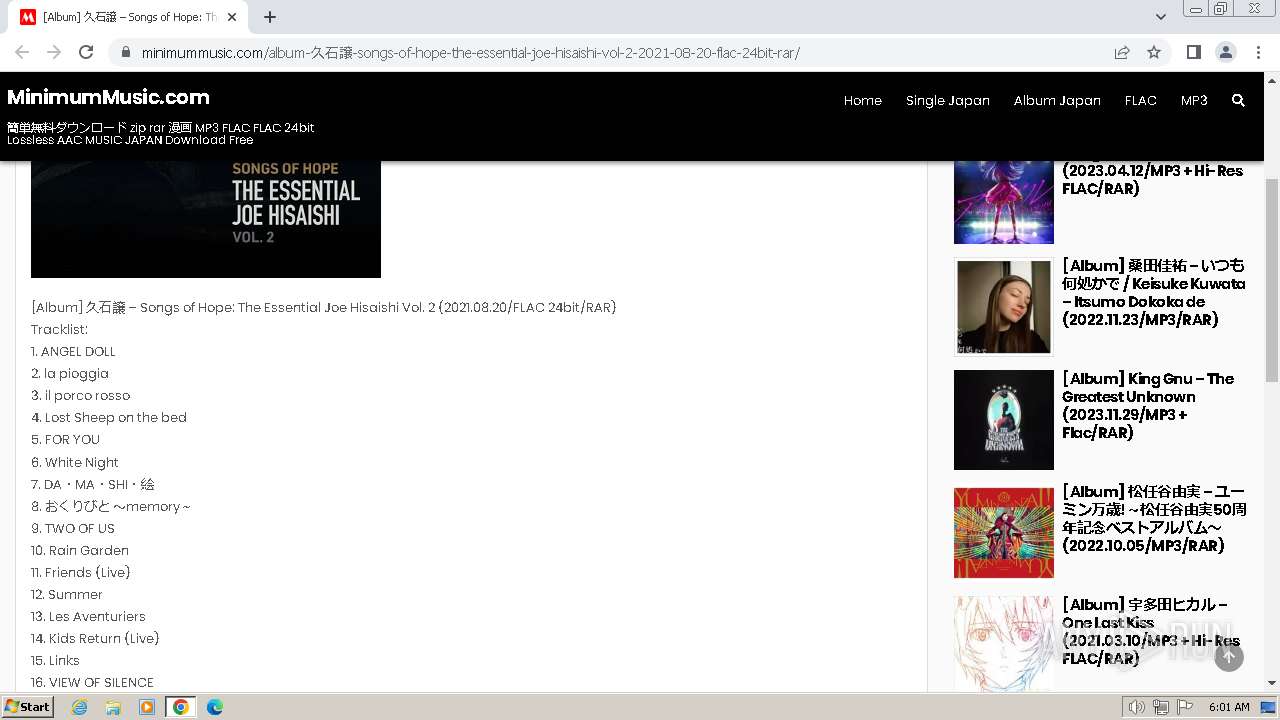1280x720 pixels.
Task: Click the track '6. White Night'
Action: (75, 462)
